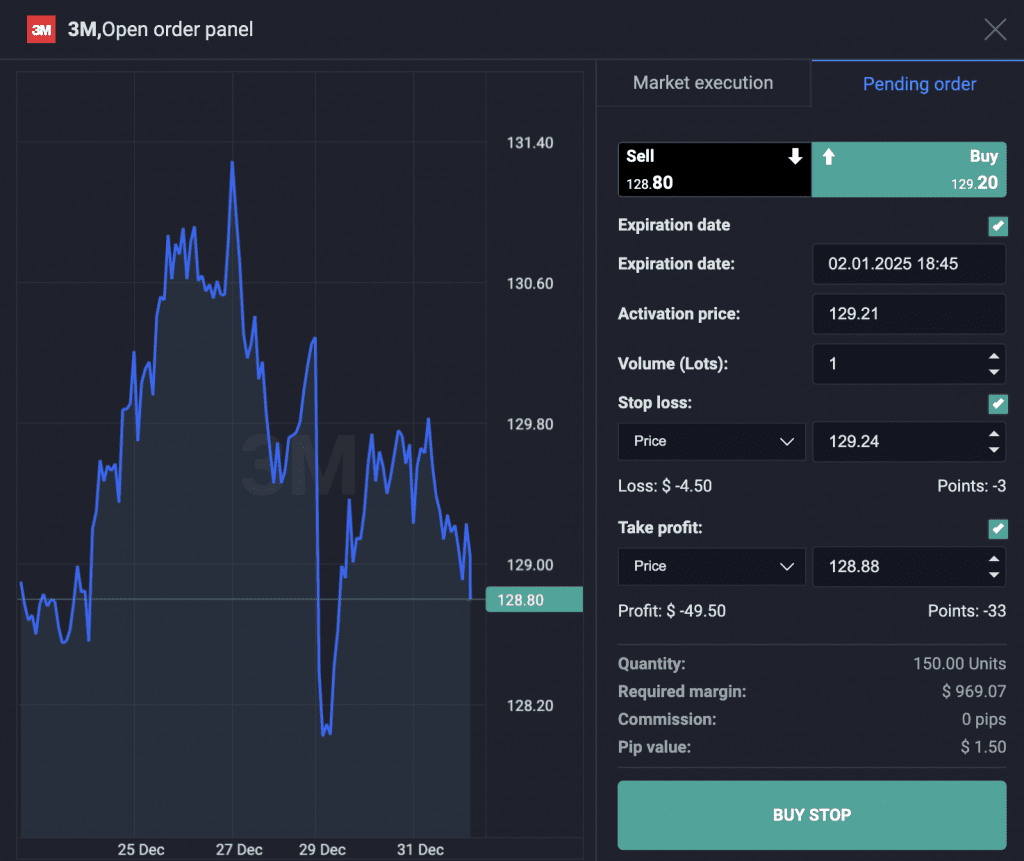
Task: Decrease the Take profit value with stepper arrow
Action: pos(994,572)
